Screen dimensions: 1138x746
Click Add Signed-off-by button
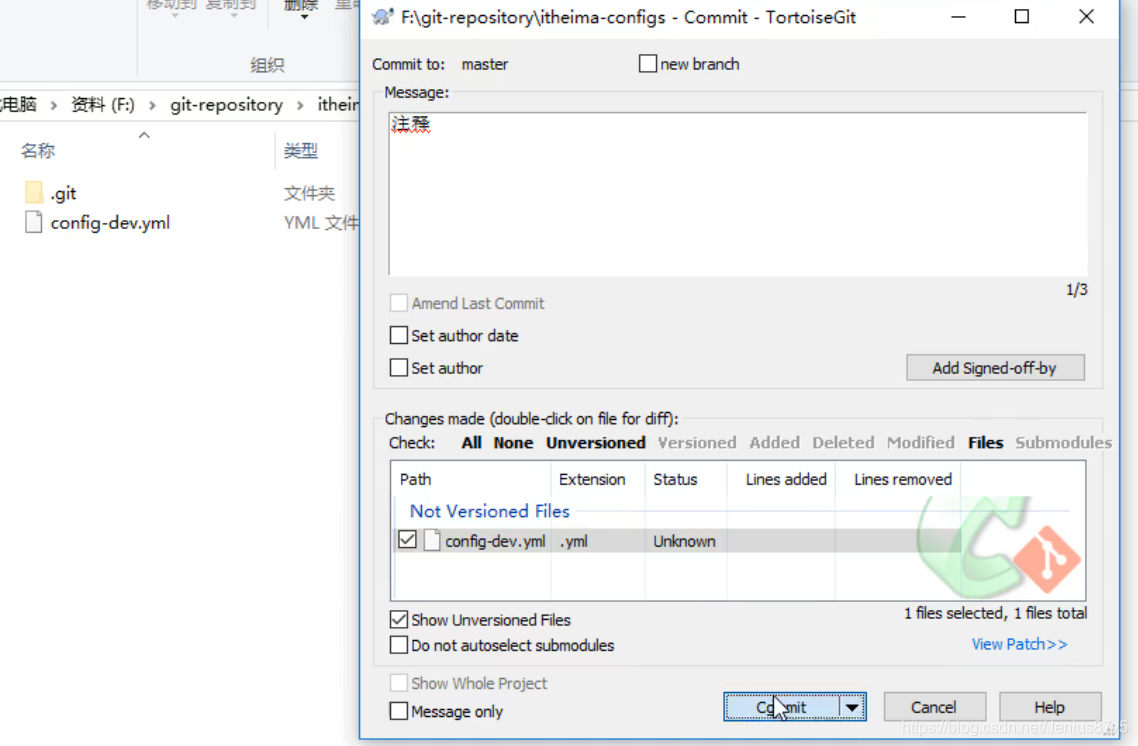point(995,368)
